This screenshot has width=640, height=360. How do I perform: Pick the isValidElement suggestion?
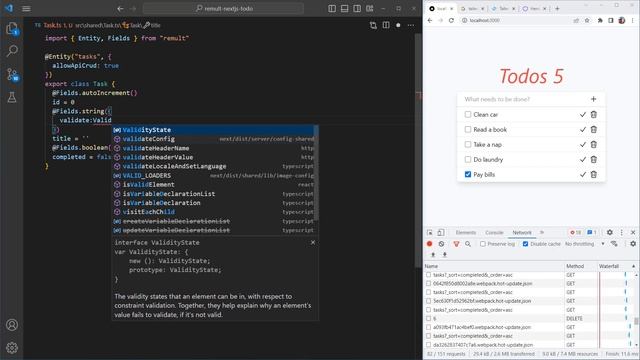pos(214,184)
